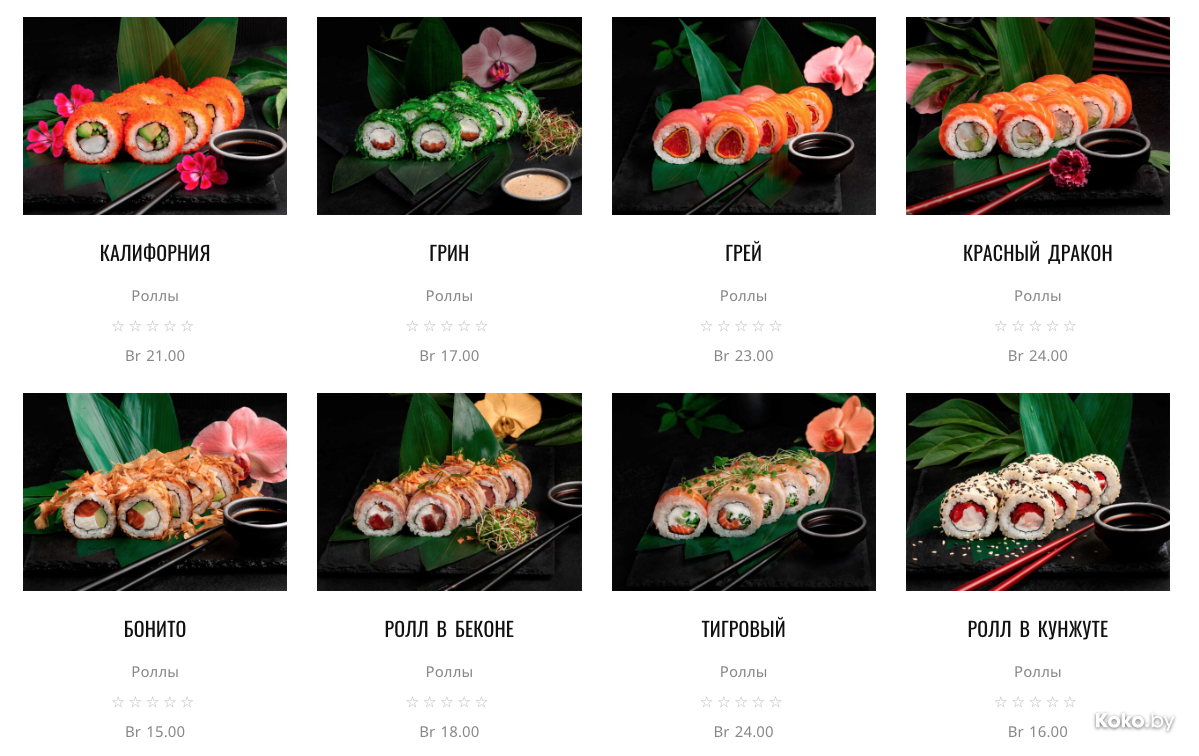
Task: Open Роллы category under Грей
Action: [x=743, y=296]
